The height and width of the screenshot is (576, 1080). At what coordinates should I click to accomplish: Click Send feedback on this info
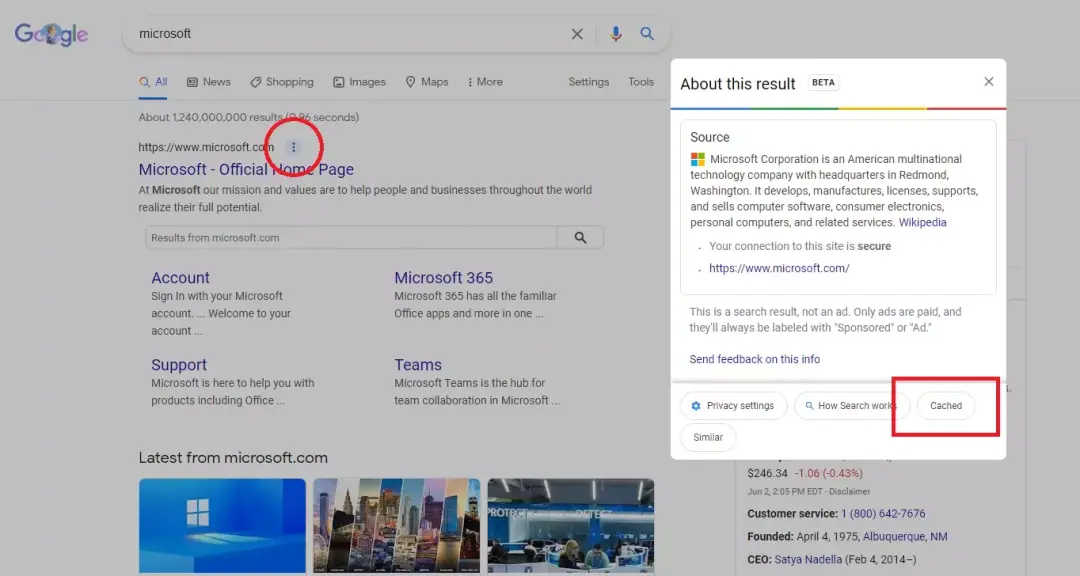[755, 359]
